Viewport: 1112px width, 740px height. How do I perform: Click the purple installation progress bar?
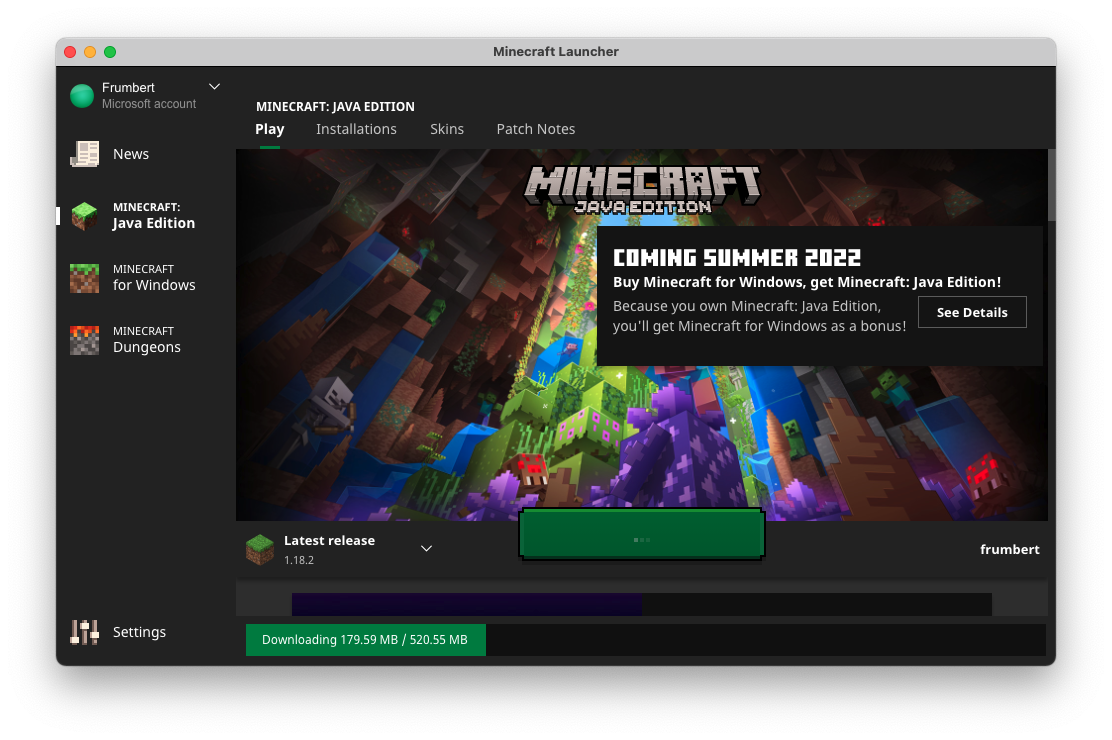(467, 604)
